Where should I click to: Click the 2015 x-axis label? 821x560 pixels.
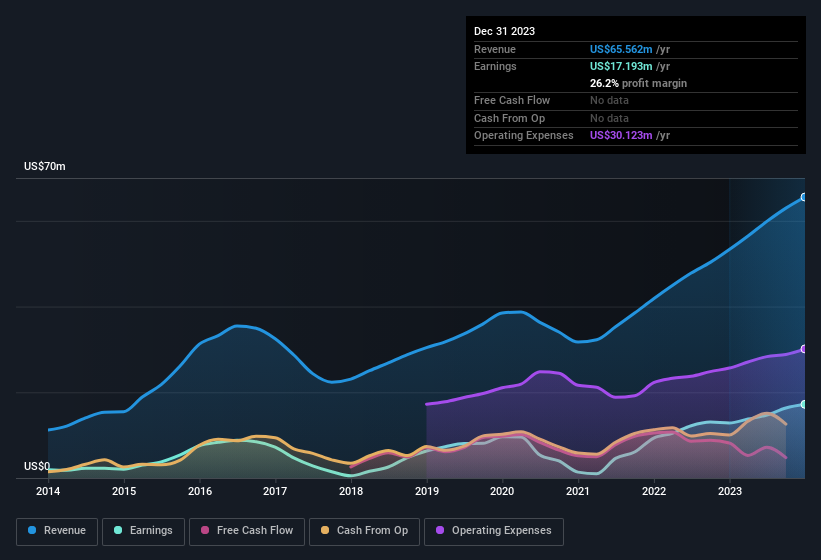(x=124, y=491)
